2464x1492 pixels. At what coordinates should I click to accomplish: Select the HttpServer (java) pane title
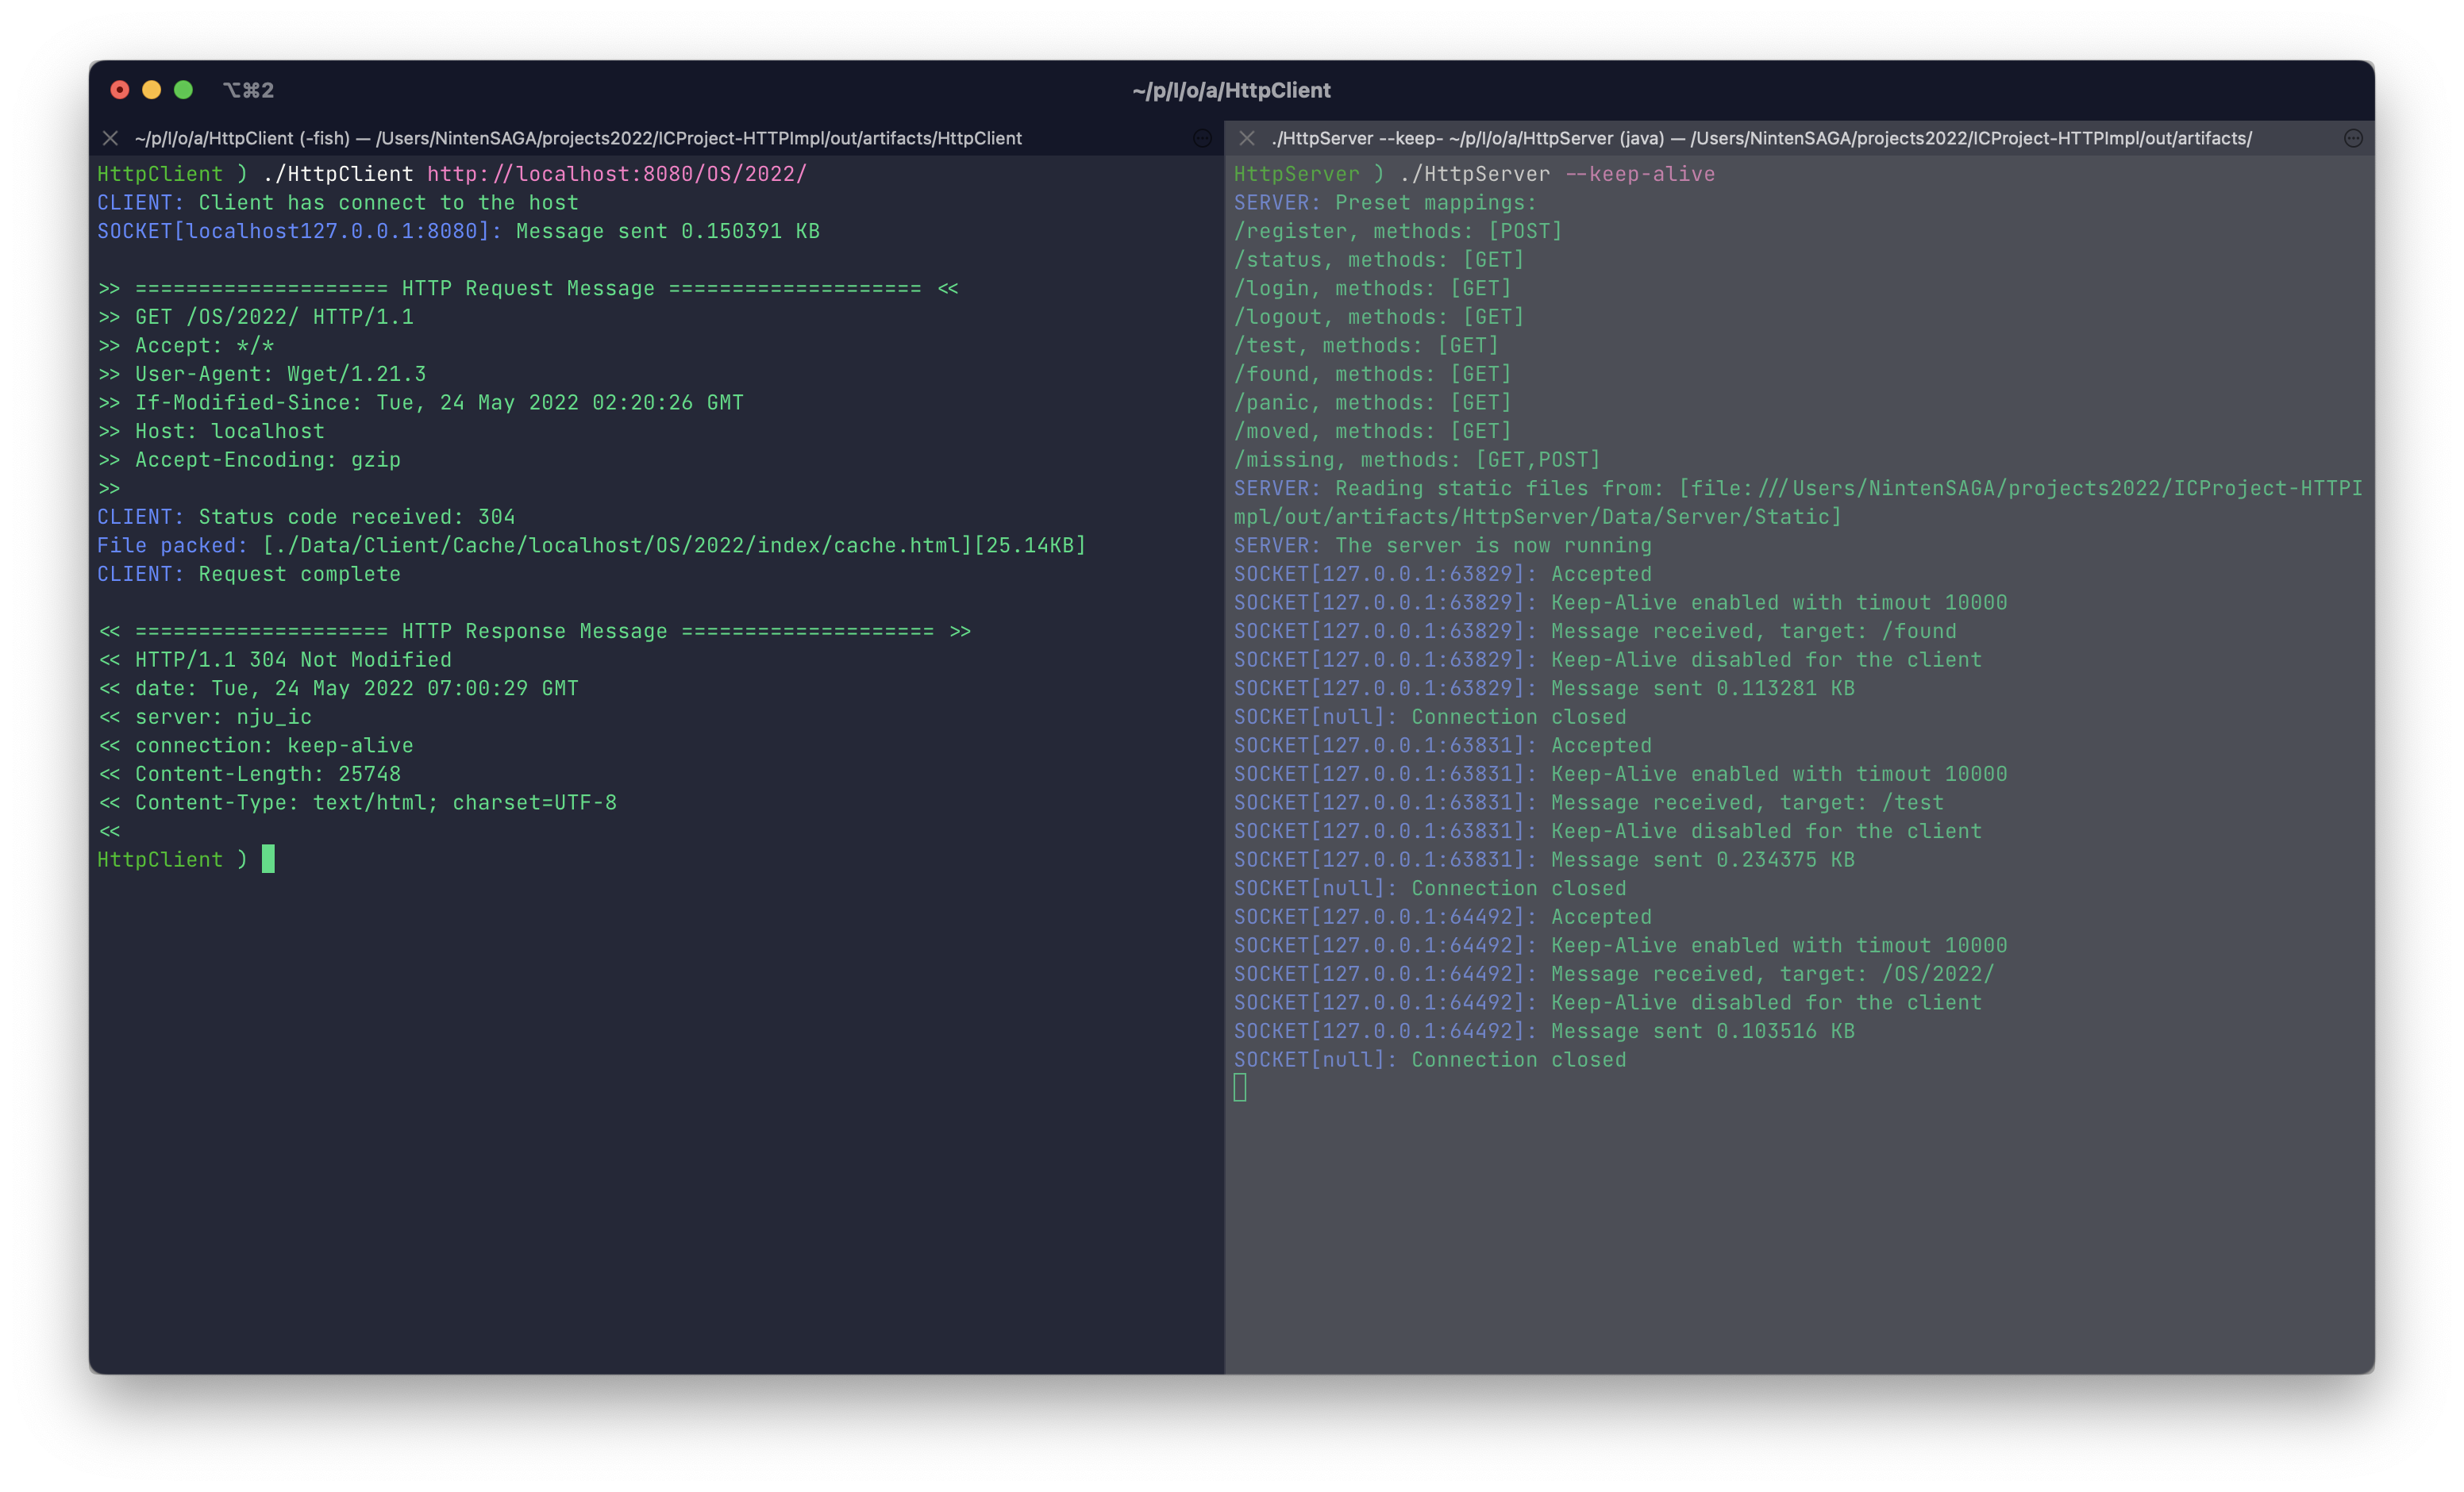coord(1760,138)
